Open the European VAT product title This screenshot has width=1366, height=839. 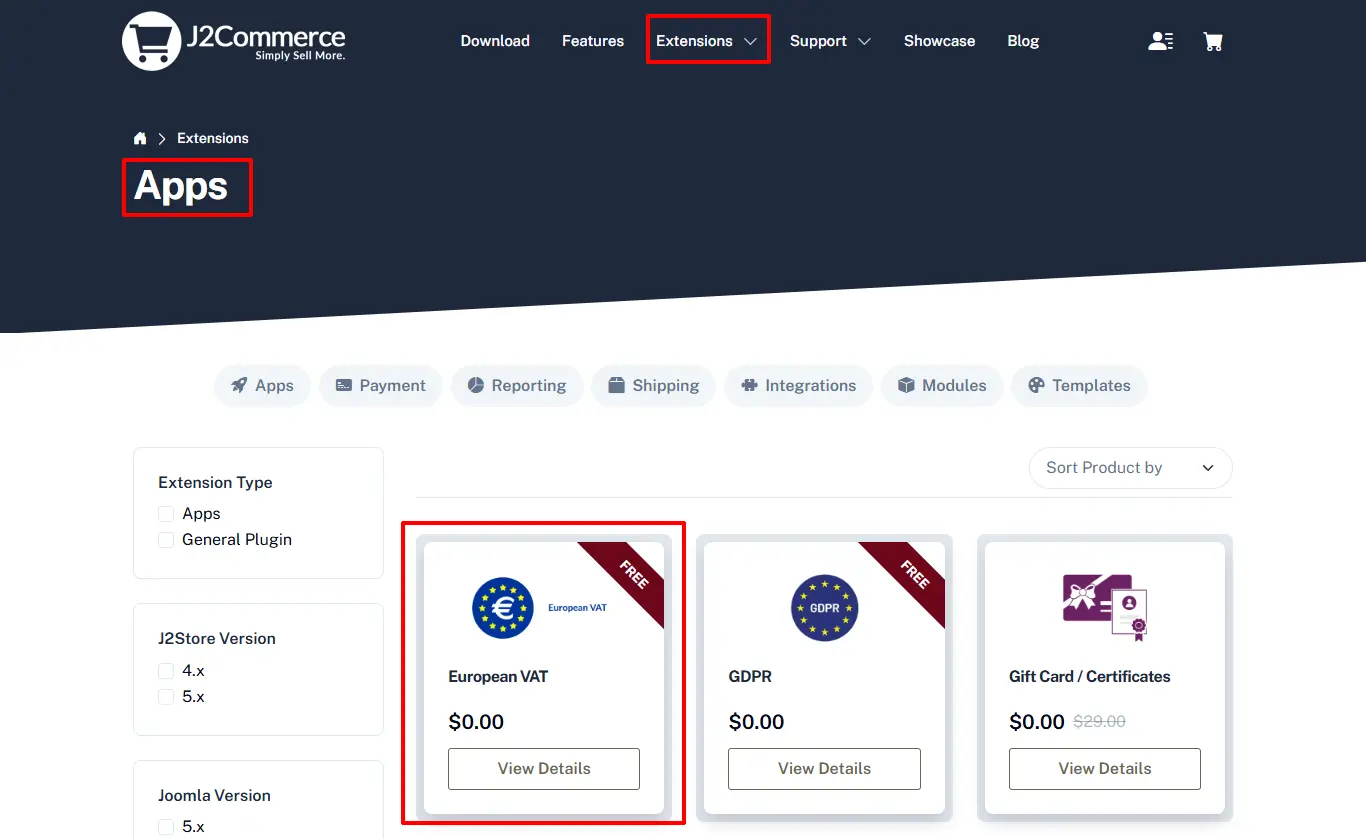click(x=498, y=677)
